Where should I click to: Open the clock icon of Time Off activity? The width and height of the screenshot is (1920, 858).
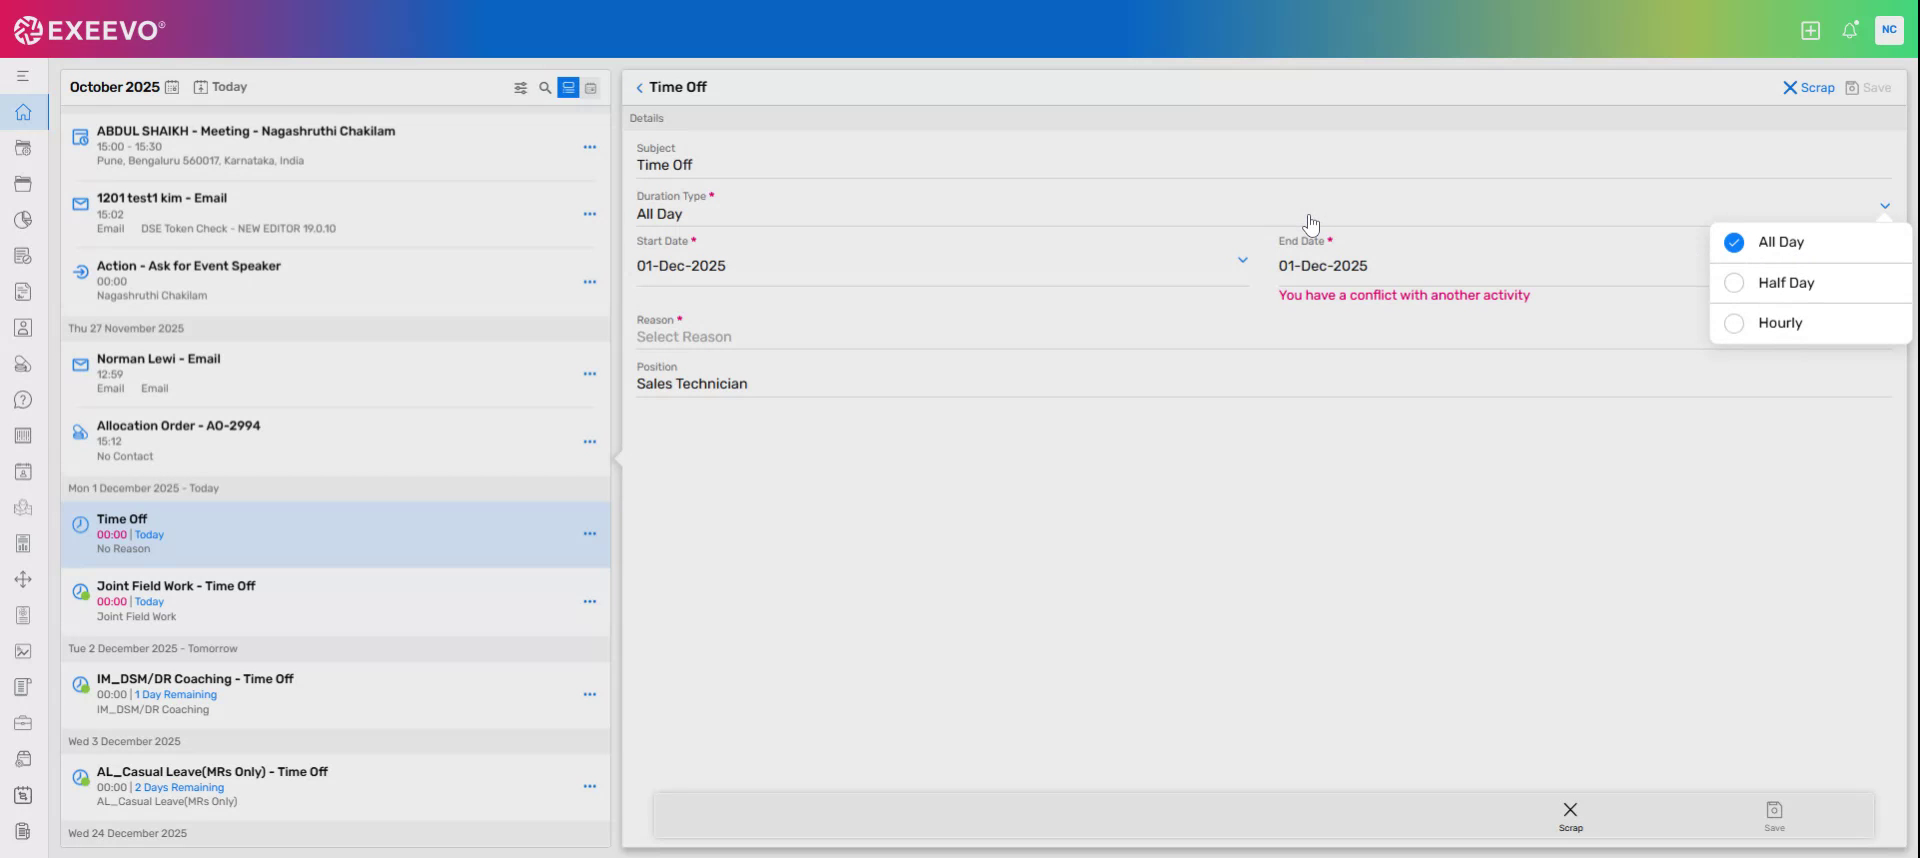point(80,525)
